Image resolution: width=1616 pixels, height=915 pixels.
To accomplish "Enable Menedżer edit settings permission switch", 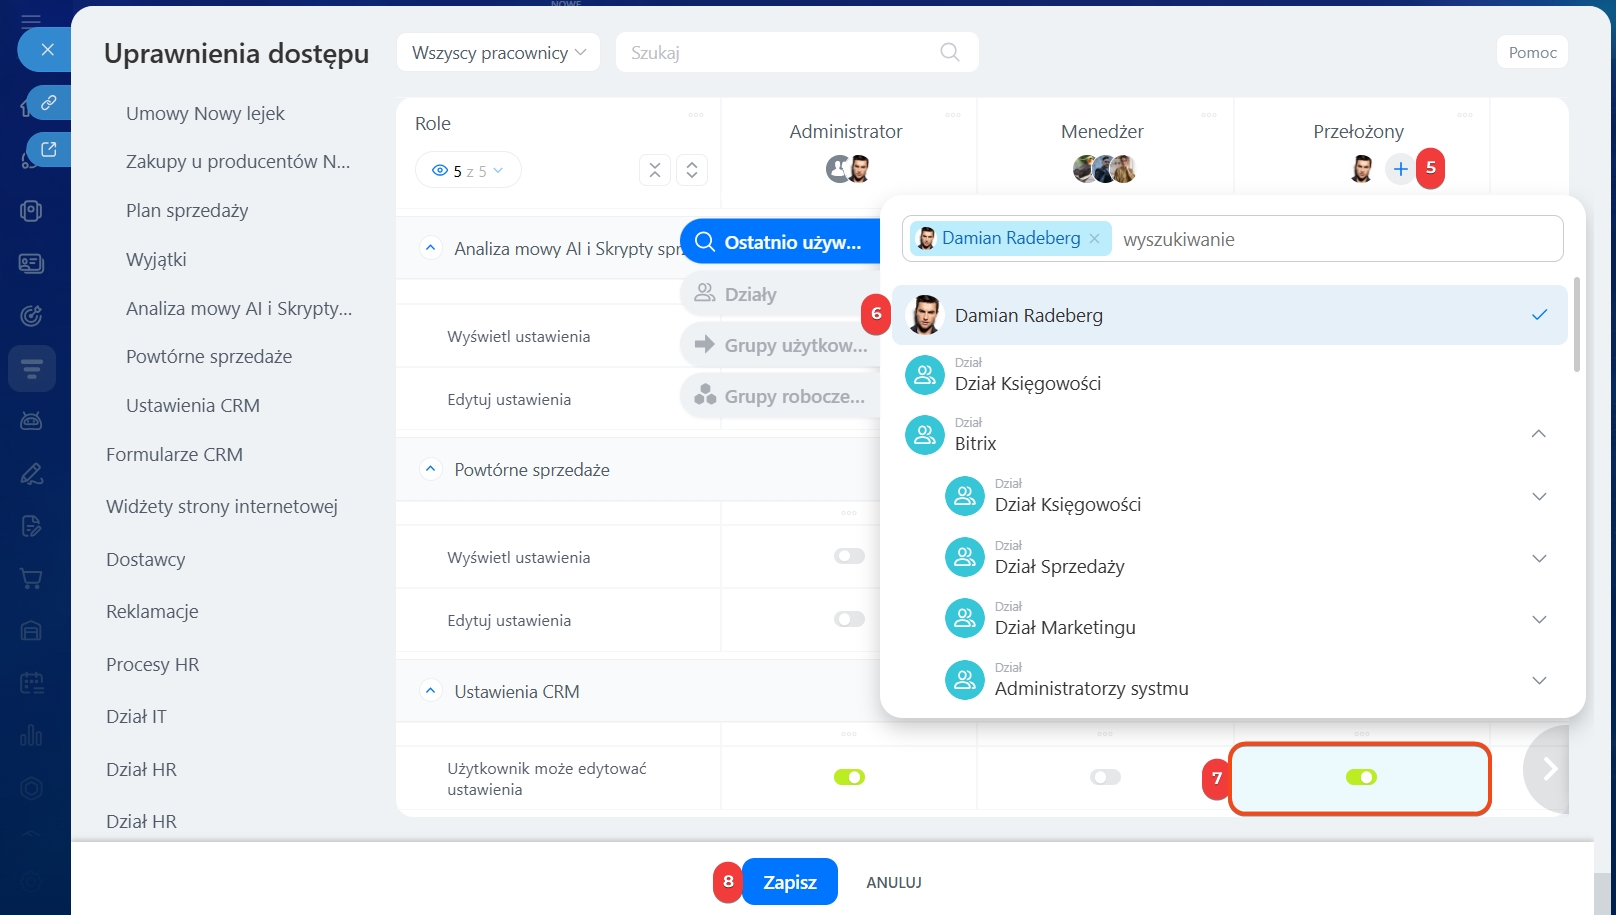I will pos(1105,777).
